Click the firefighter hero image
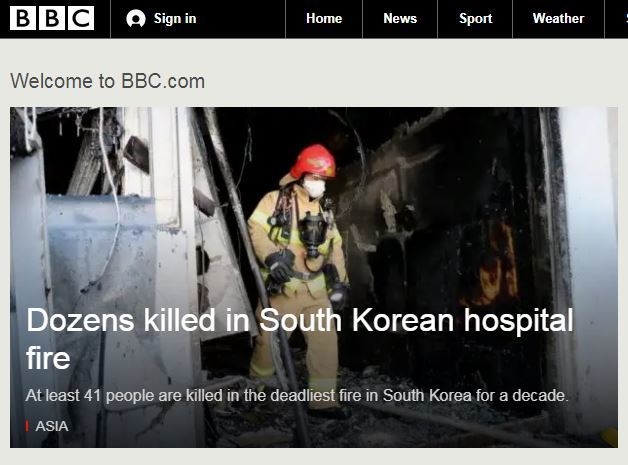This screenshot has width=628, height=465. [x=314, y=277]
